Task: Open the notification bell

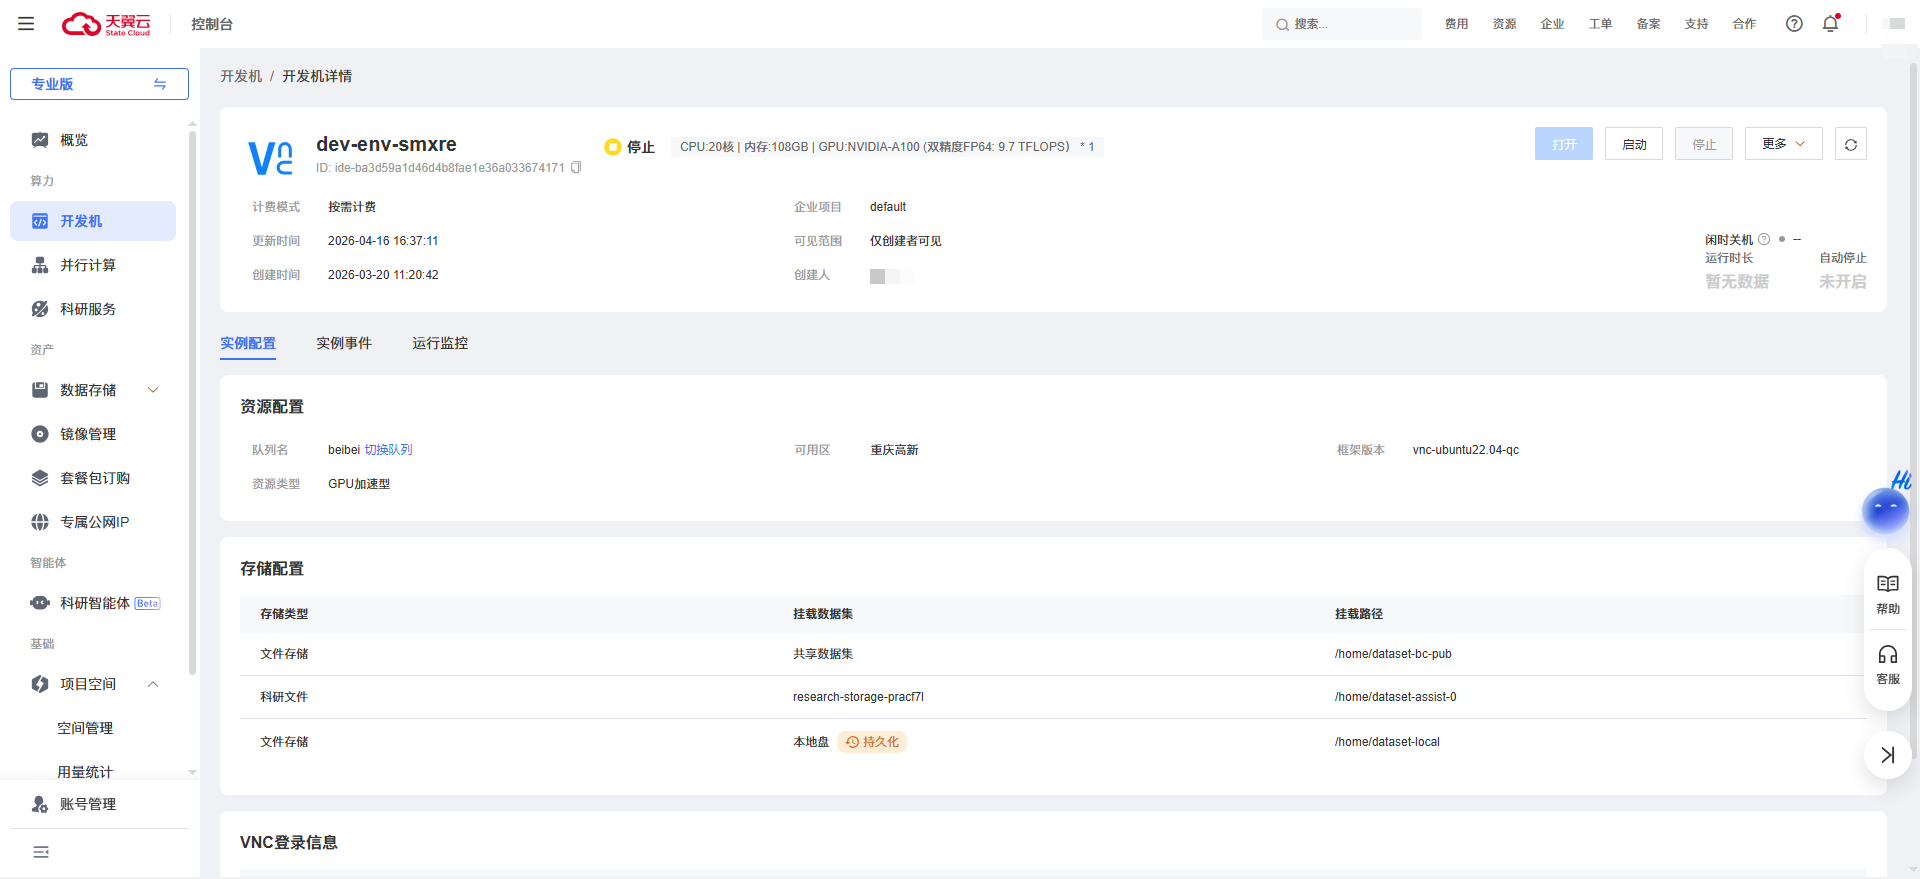Action: tap(1830, 24)
